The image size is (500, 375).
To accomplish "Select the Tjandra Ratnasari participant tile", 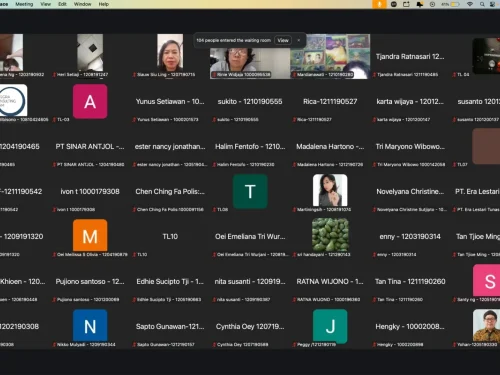I will click(x=410, y=56).
